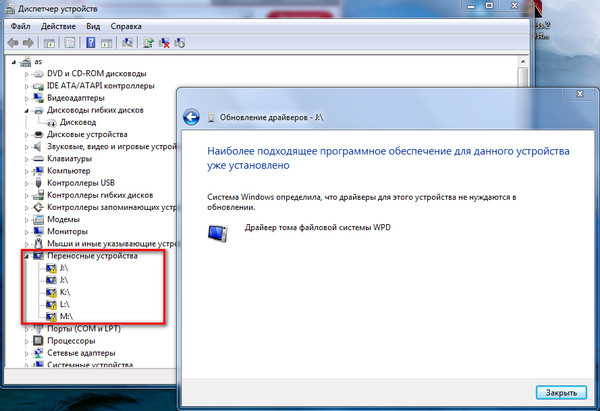Select Переносные устройства category label
600x411 pixels.
coord(92,256)
